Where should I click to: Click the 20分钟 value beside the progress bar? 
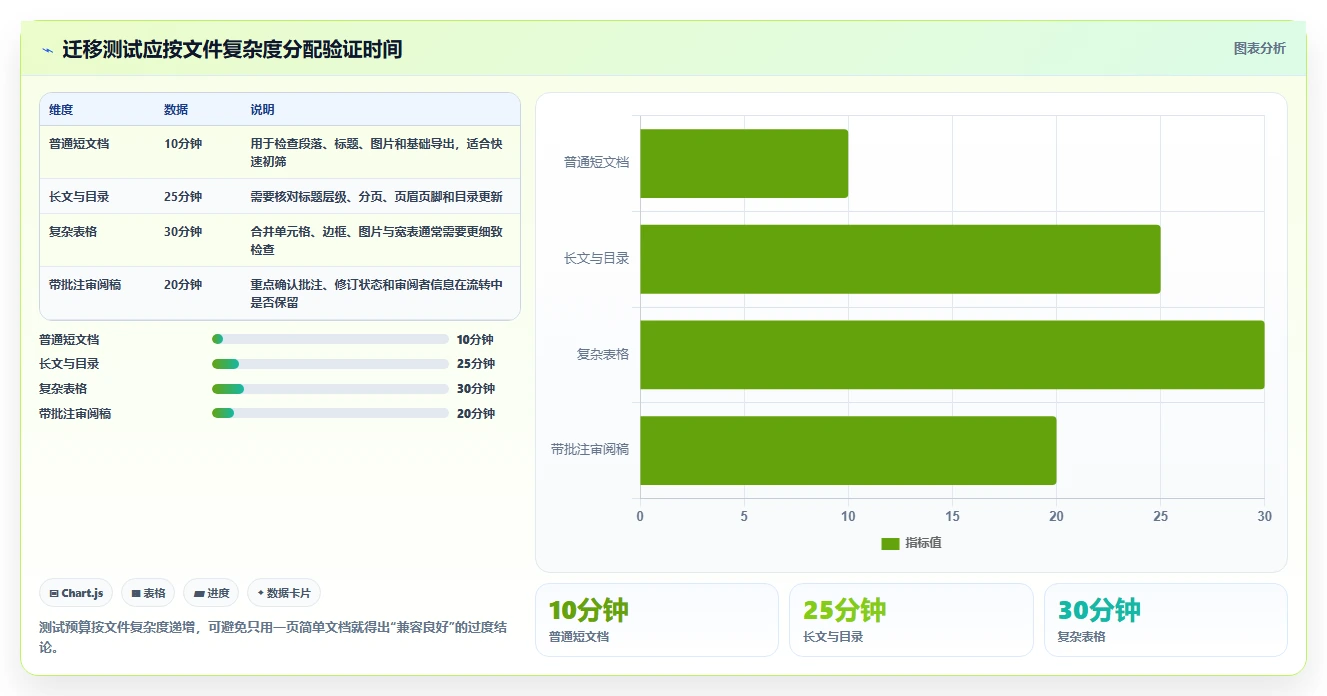click(x=476, y=414)
